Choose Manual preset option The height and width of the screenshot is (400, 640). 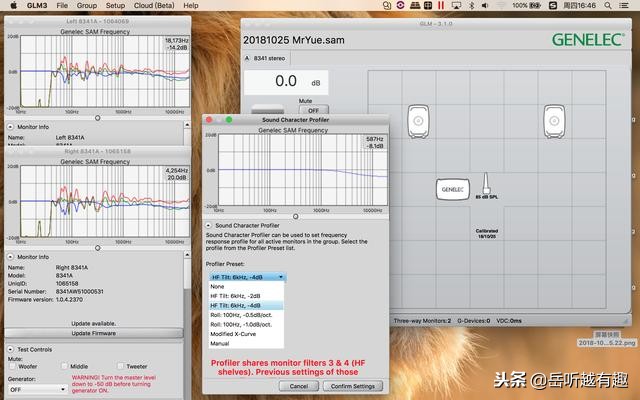pos(246,343)
